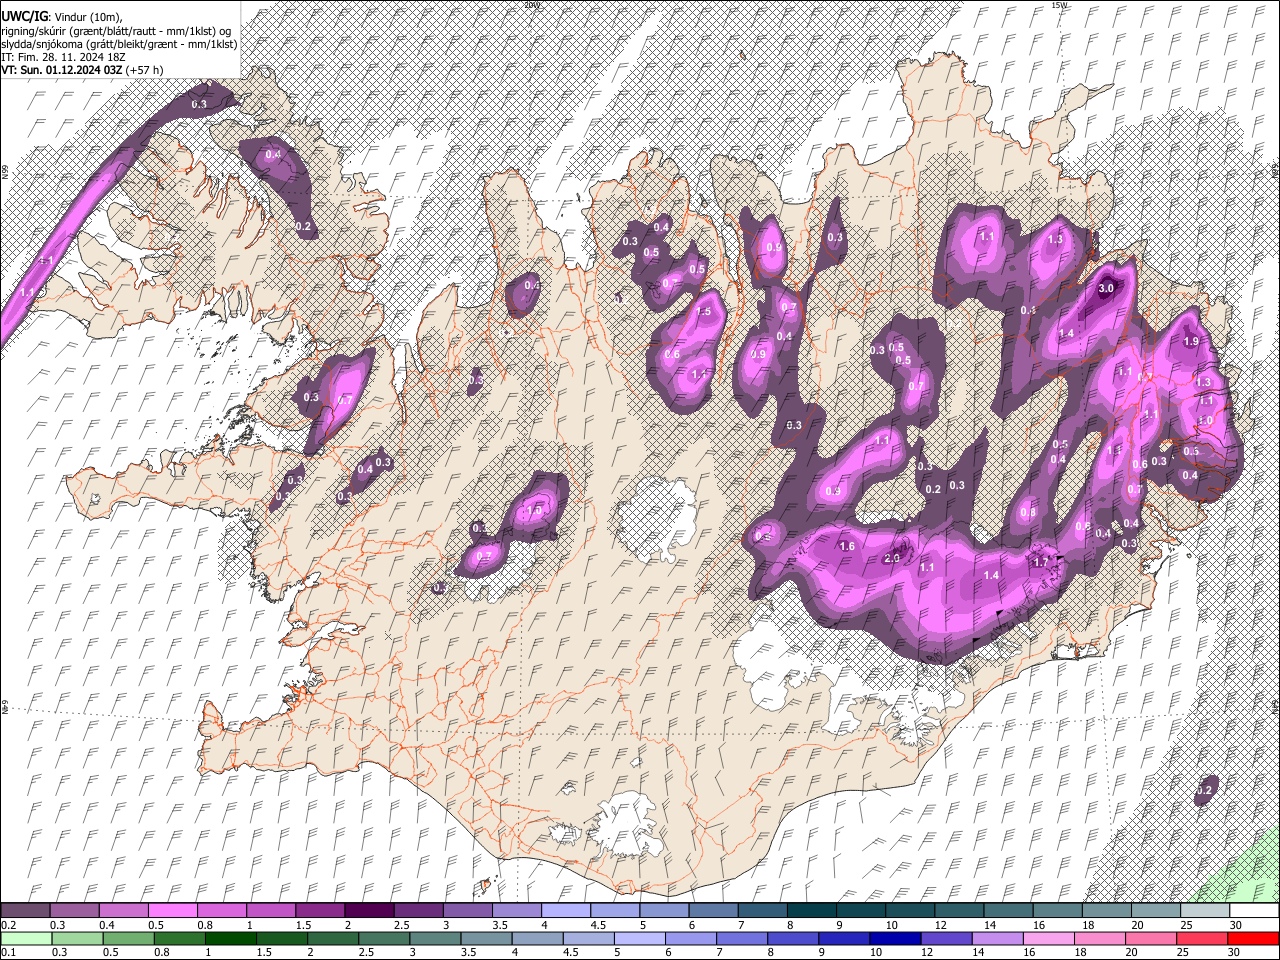Screen dimensions: 1280x960
Task: Click the 'VT: Sun. 01.12.2024 03Z (+57 h)' line
Action: point(82,70)
